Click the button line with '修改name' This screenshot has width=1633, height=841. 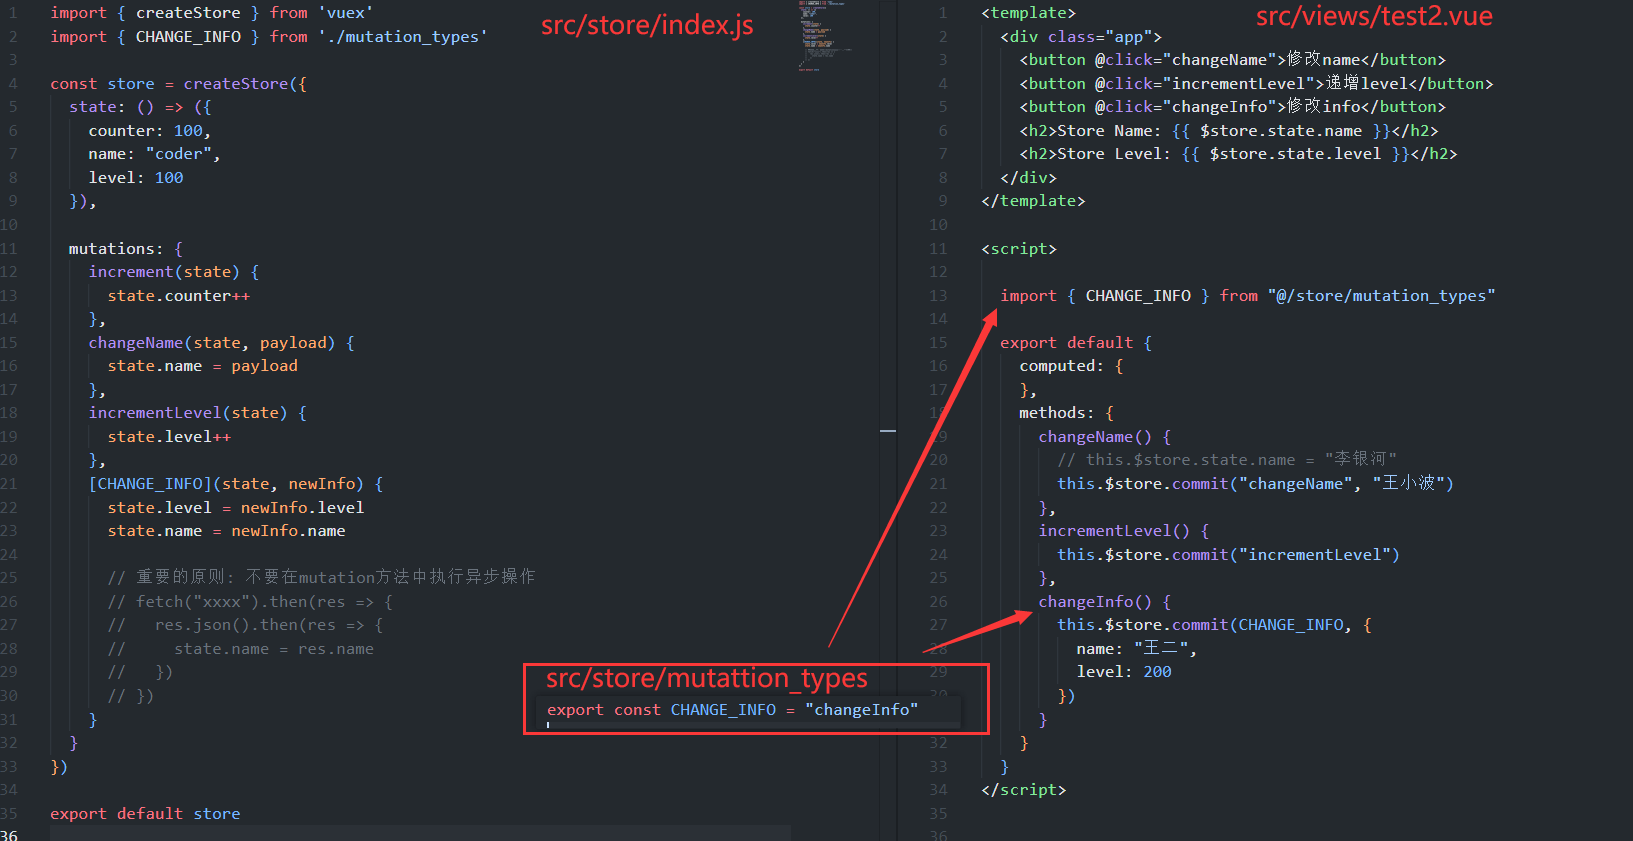1233,60
